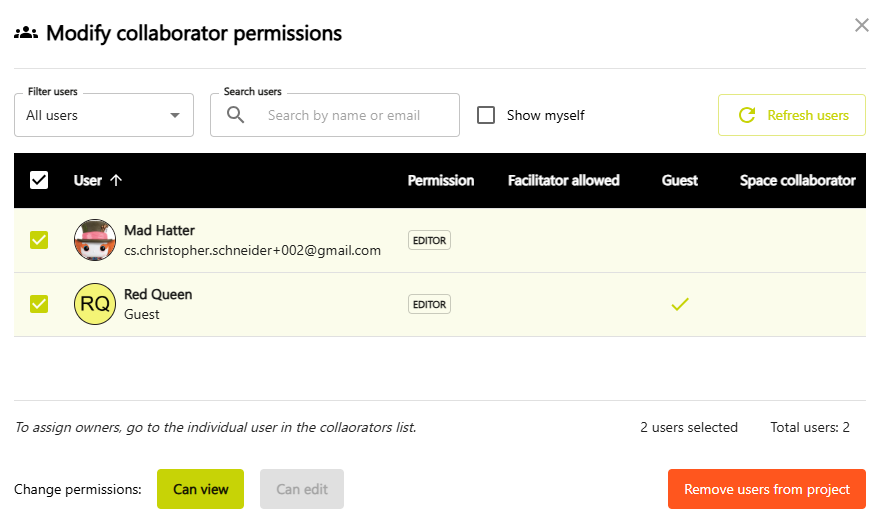The width and height of the screenshot is (878, 525).
Task: Enable the Show myself checkbox
Action: [x=486, y=115]
